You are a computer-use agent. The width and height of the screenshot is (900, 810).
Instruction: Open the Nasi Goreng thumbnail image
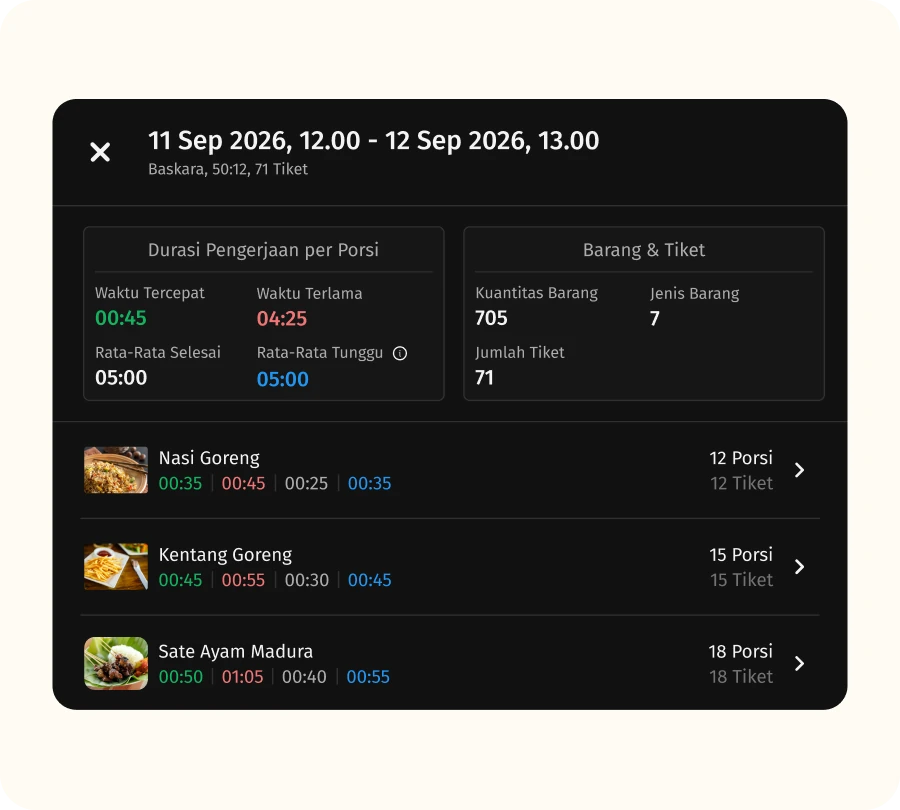click(x=116, y=470)
